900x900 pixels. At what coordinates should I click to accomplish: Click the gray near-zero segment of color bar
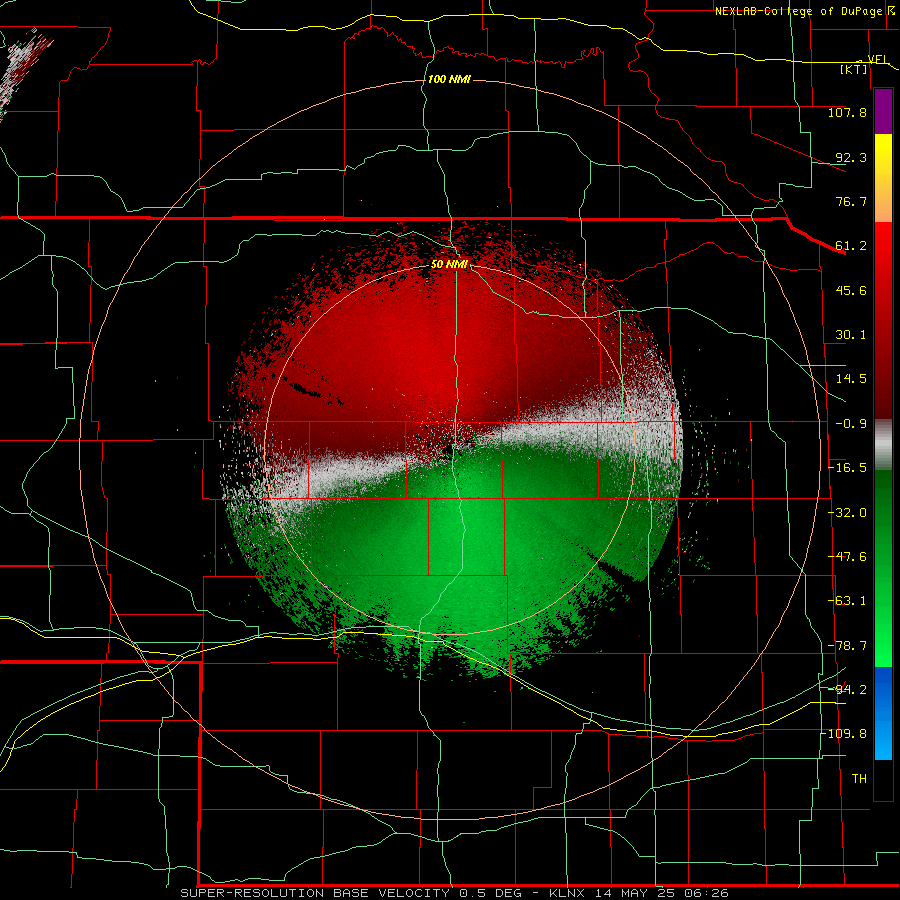(x=883, y=444)
